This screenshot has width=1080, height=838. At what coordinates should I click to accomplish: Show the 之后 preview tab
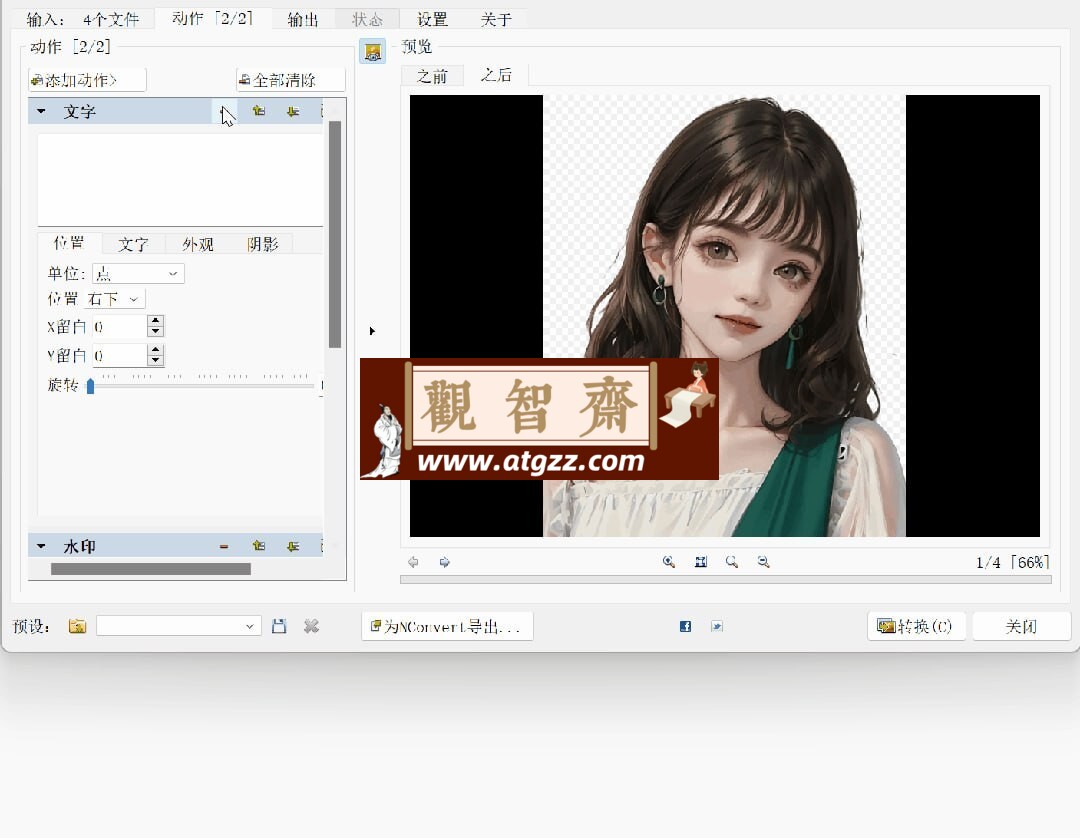[496, 75]
